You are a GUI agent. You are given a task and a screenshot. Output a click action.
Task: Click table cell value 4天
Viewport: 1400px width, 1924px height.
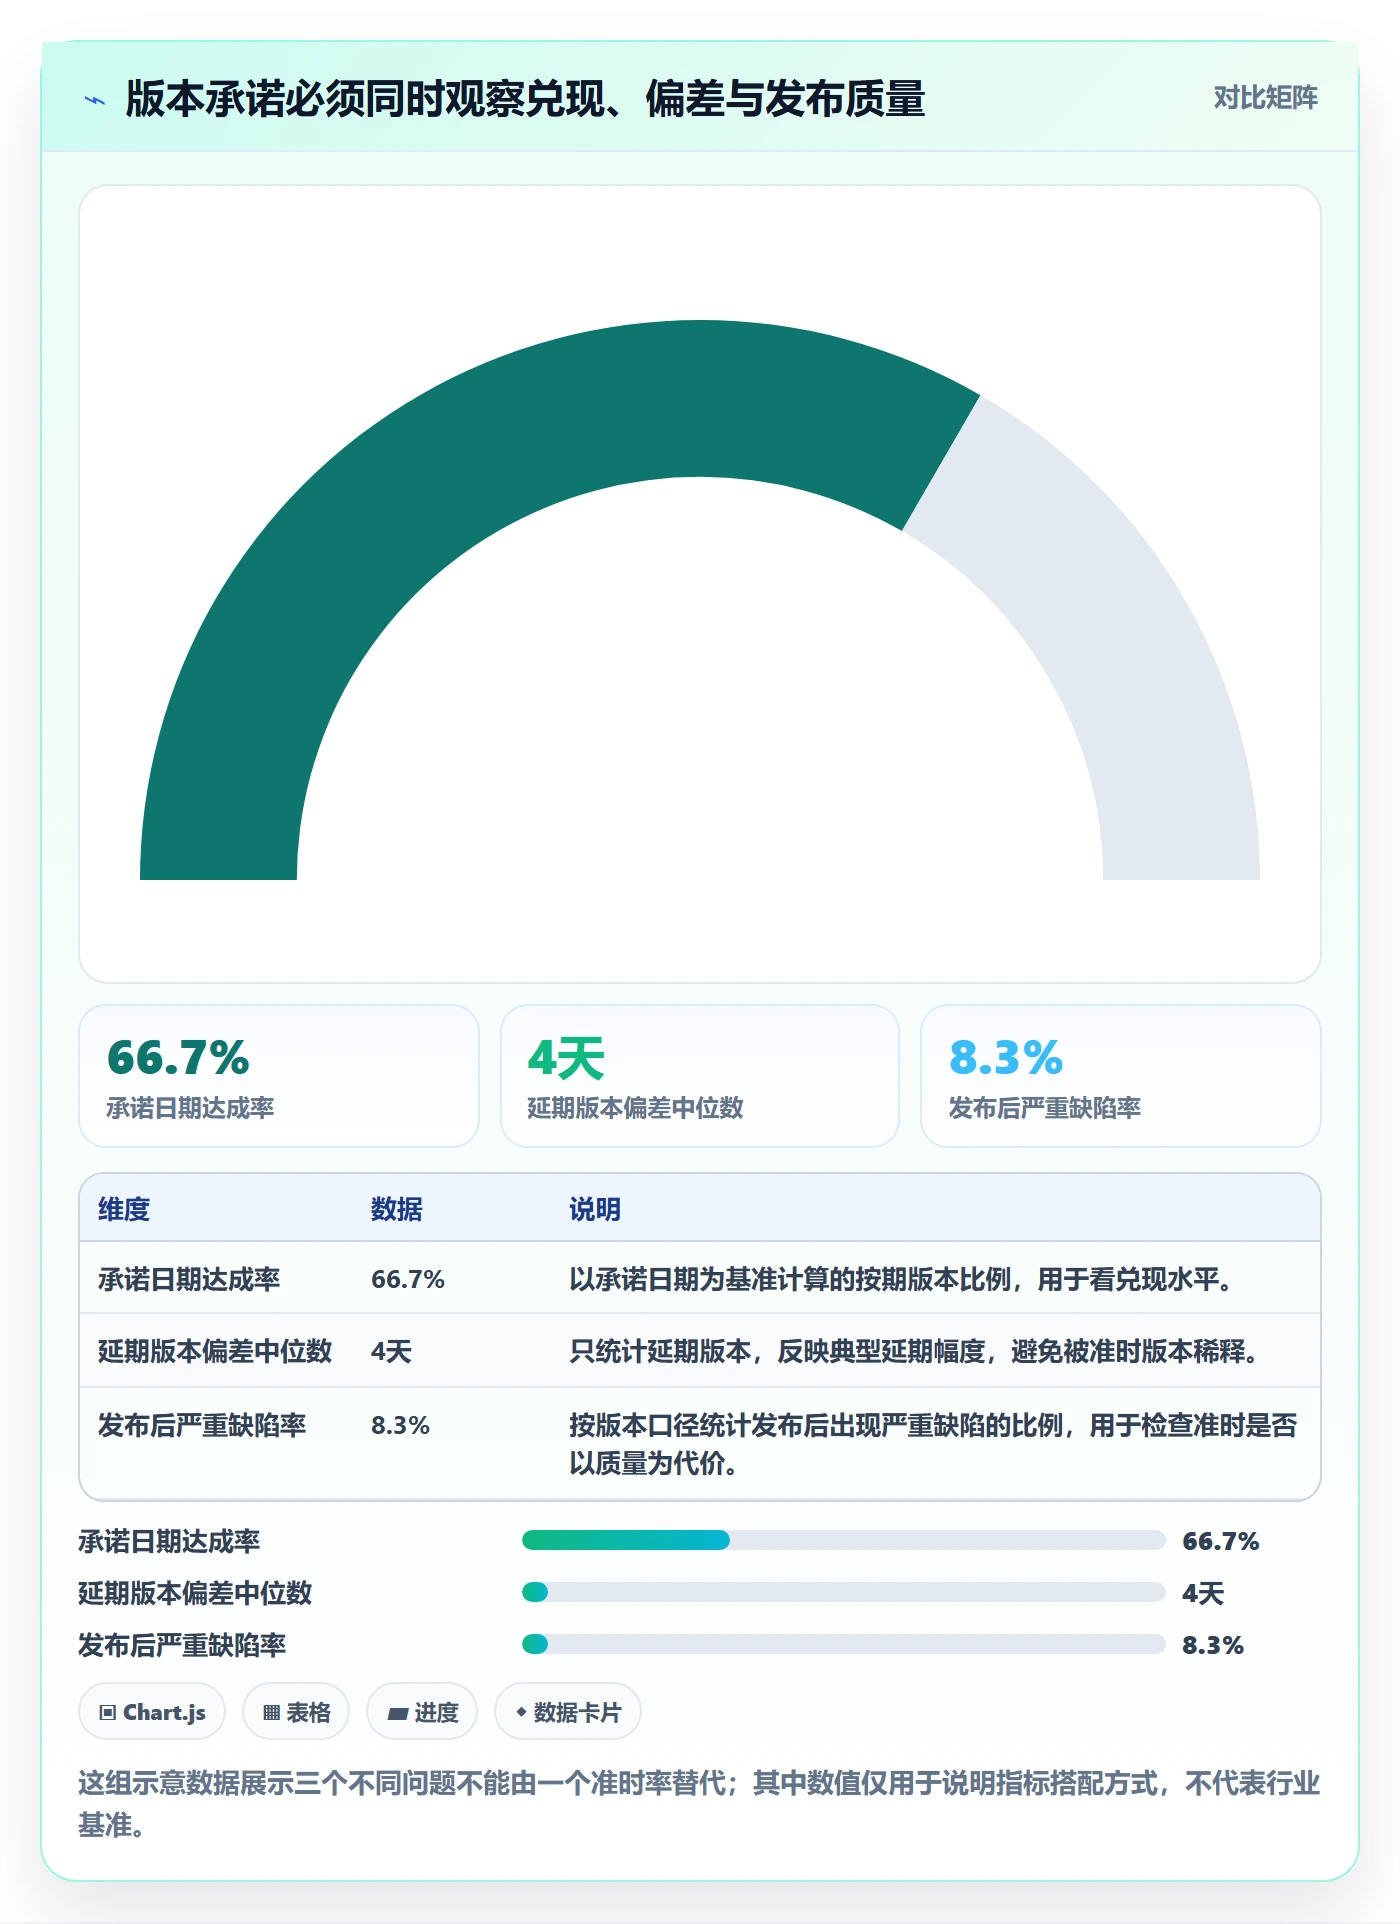point(391,1351)
